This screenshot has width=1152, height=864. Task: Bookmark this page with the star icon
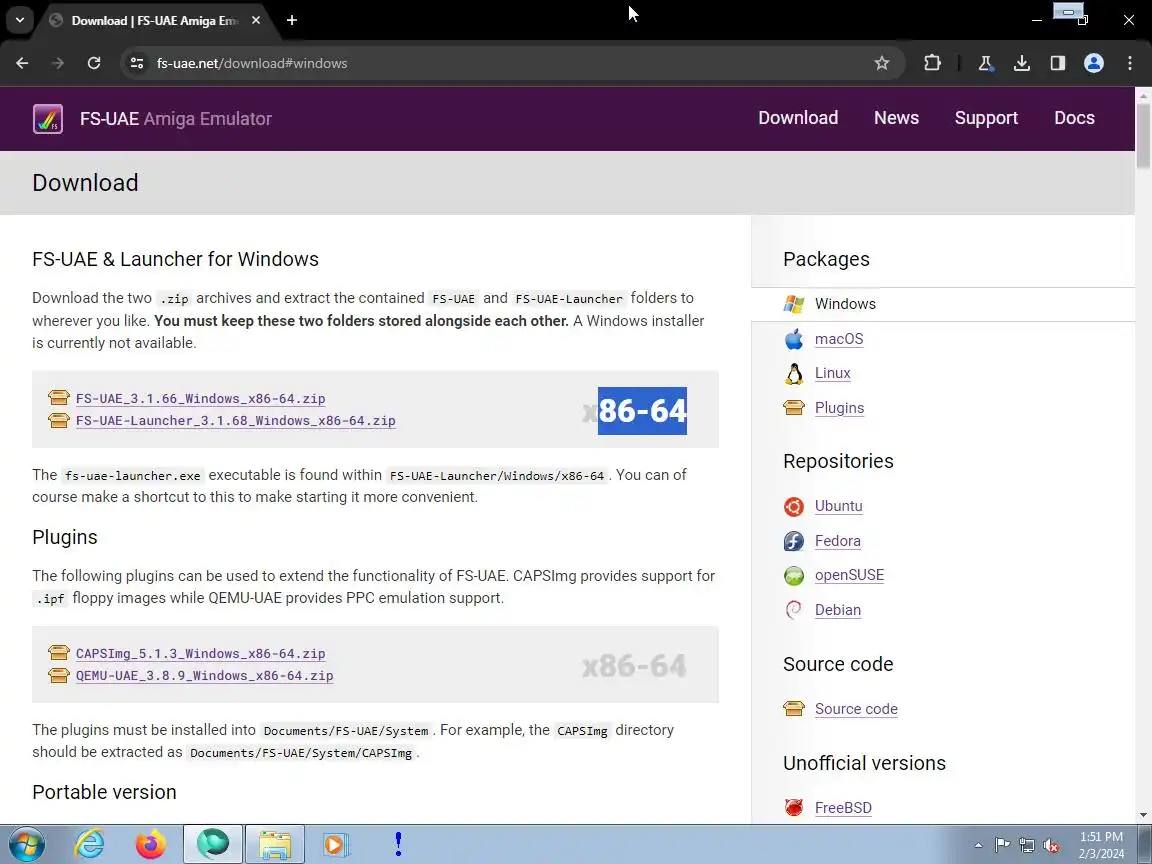[882, 63]
